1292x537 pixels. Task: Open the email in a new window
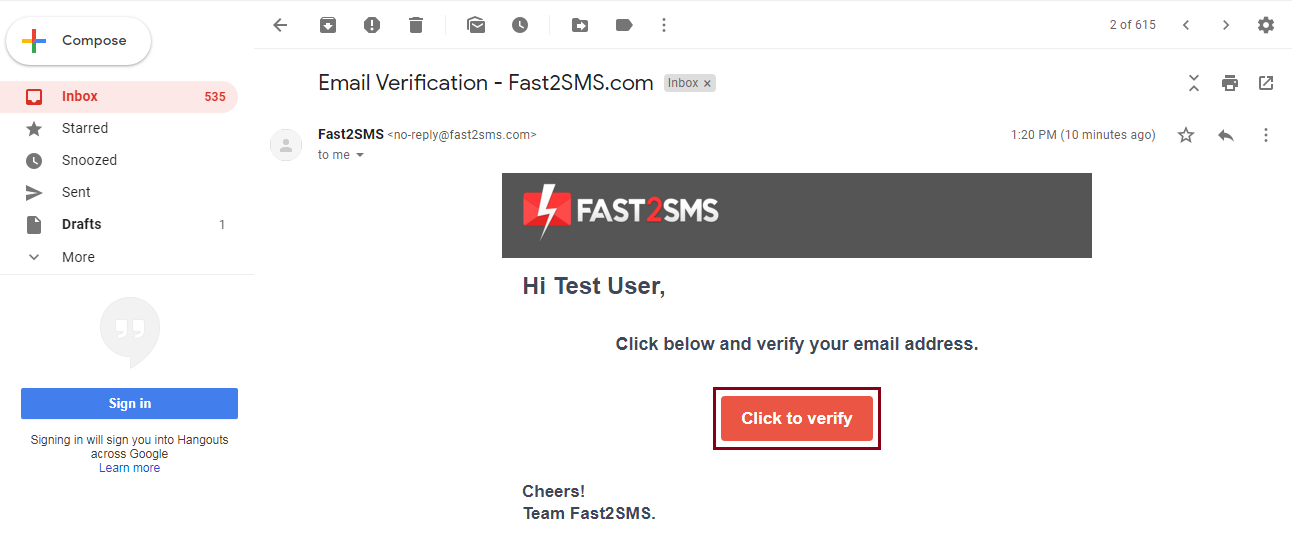(1266, 83)
